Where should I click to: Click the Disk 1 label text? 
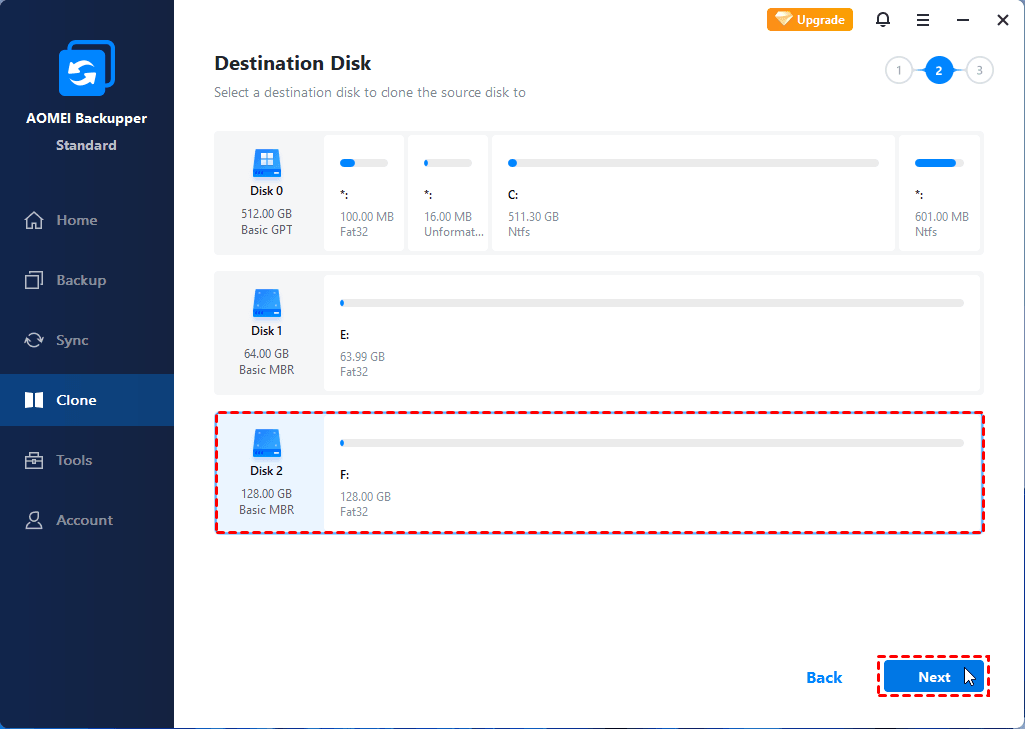(267, 331)
